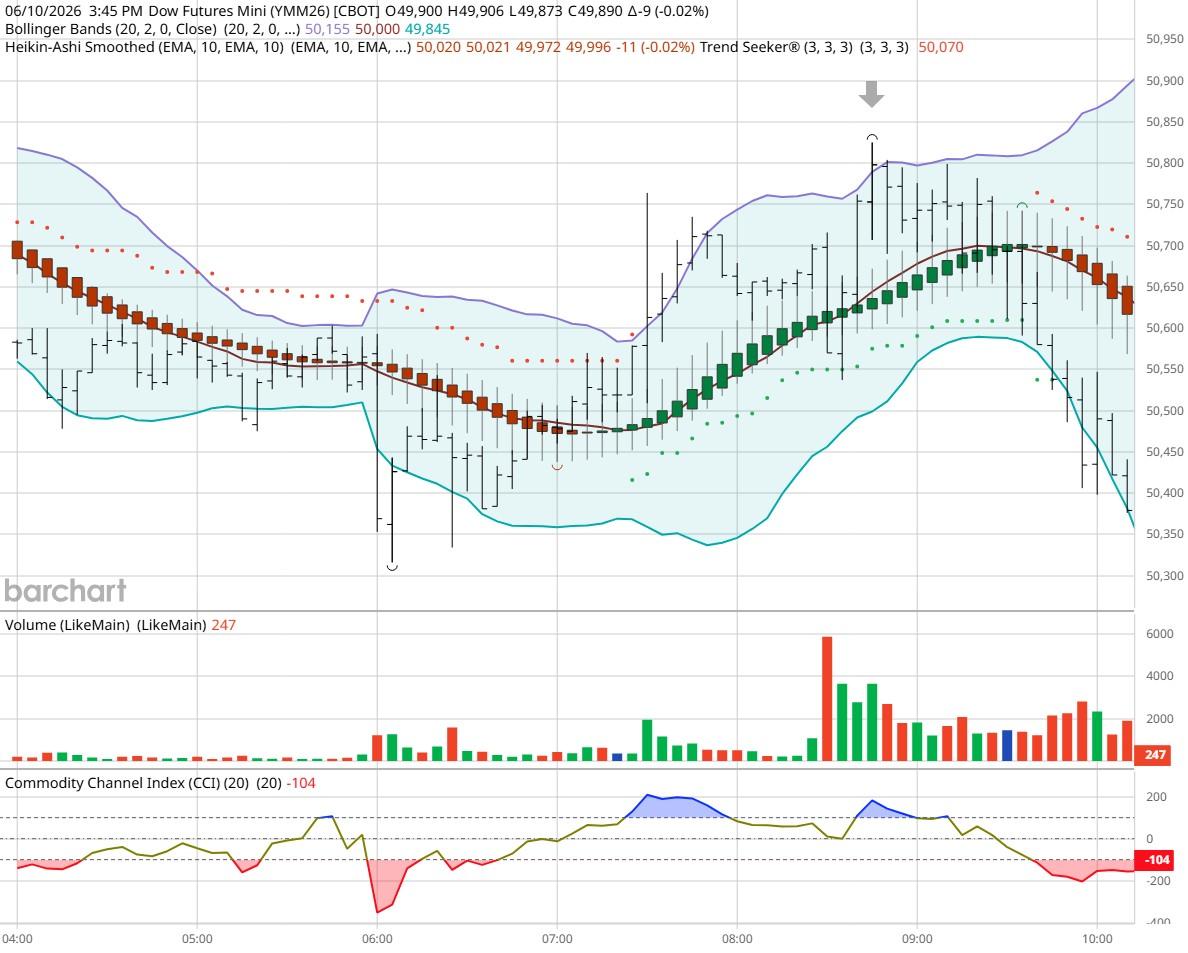1188x953 pixels.
Task: Click the 05:00 time axis label
Action: pos(197,939)
